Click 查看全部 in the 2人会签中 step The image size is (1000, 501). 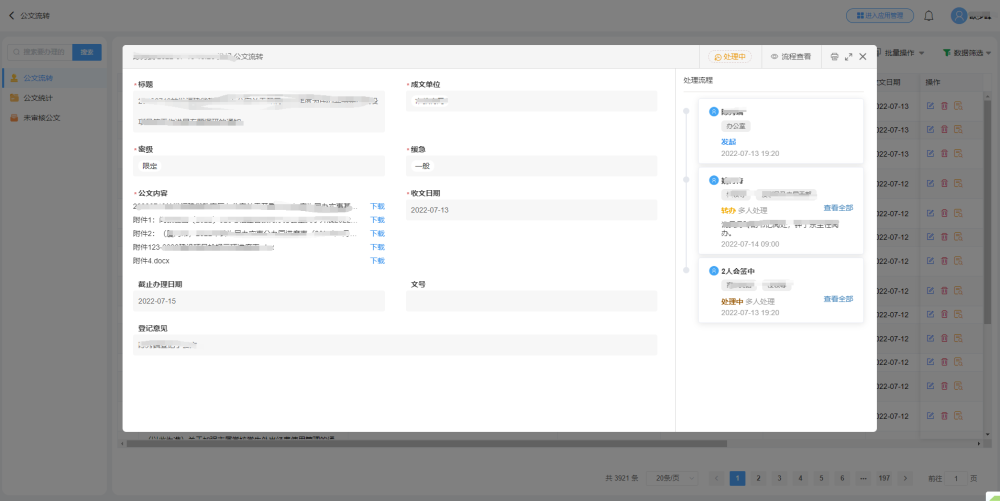[838, 299]
